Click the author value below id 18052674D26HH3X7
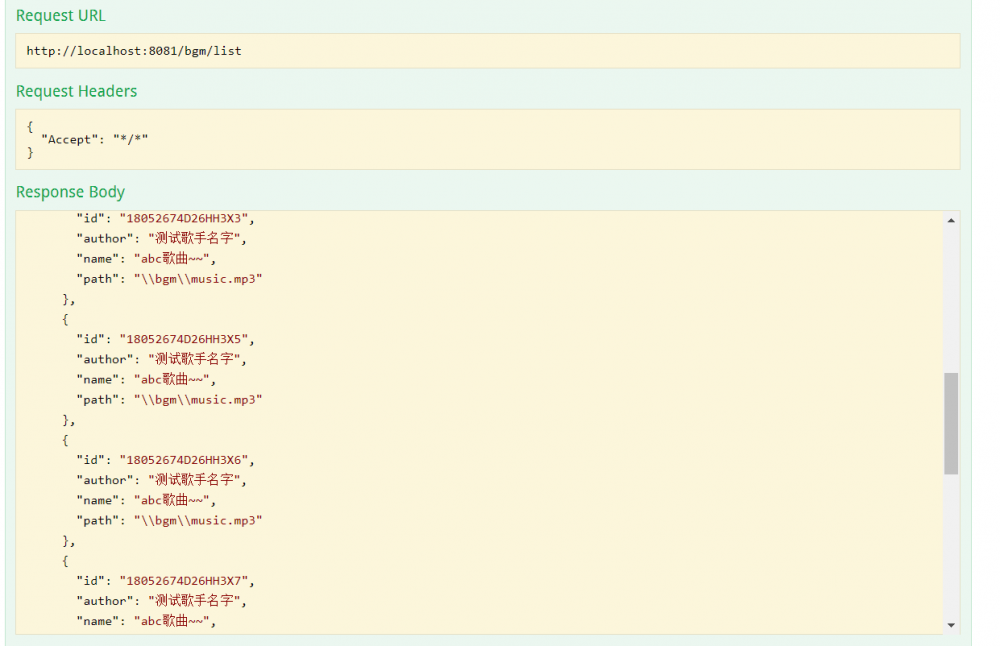 click(196, 601)
